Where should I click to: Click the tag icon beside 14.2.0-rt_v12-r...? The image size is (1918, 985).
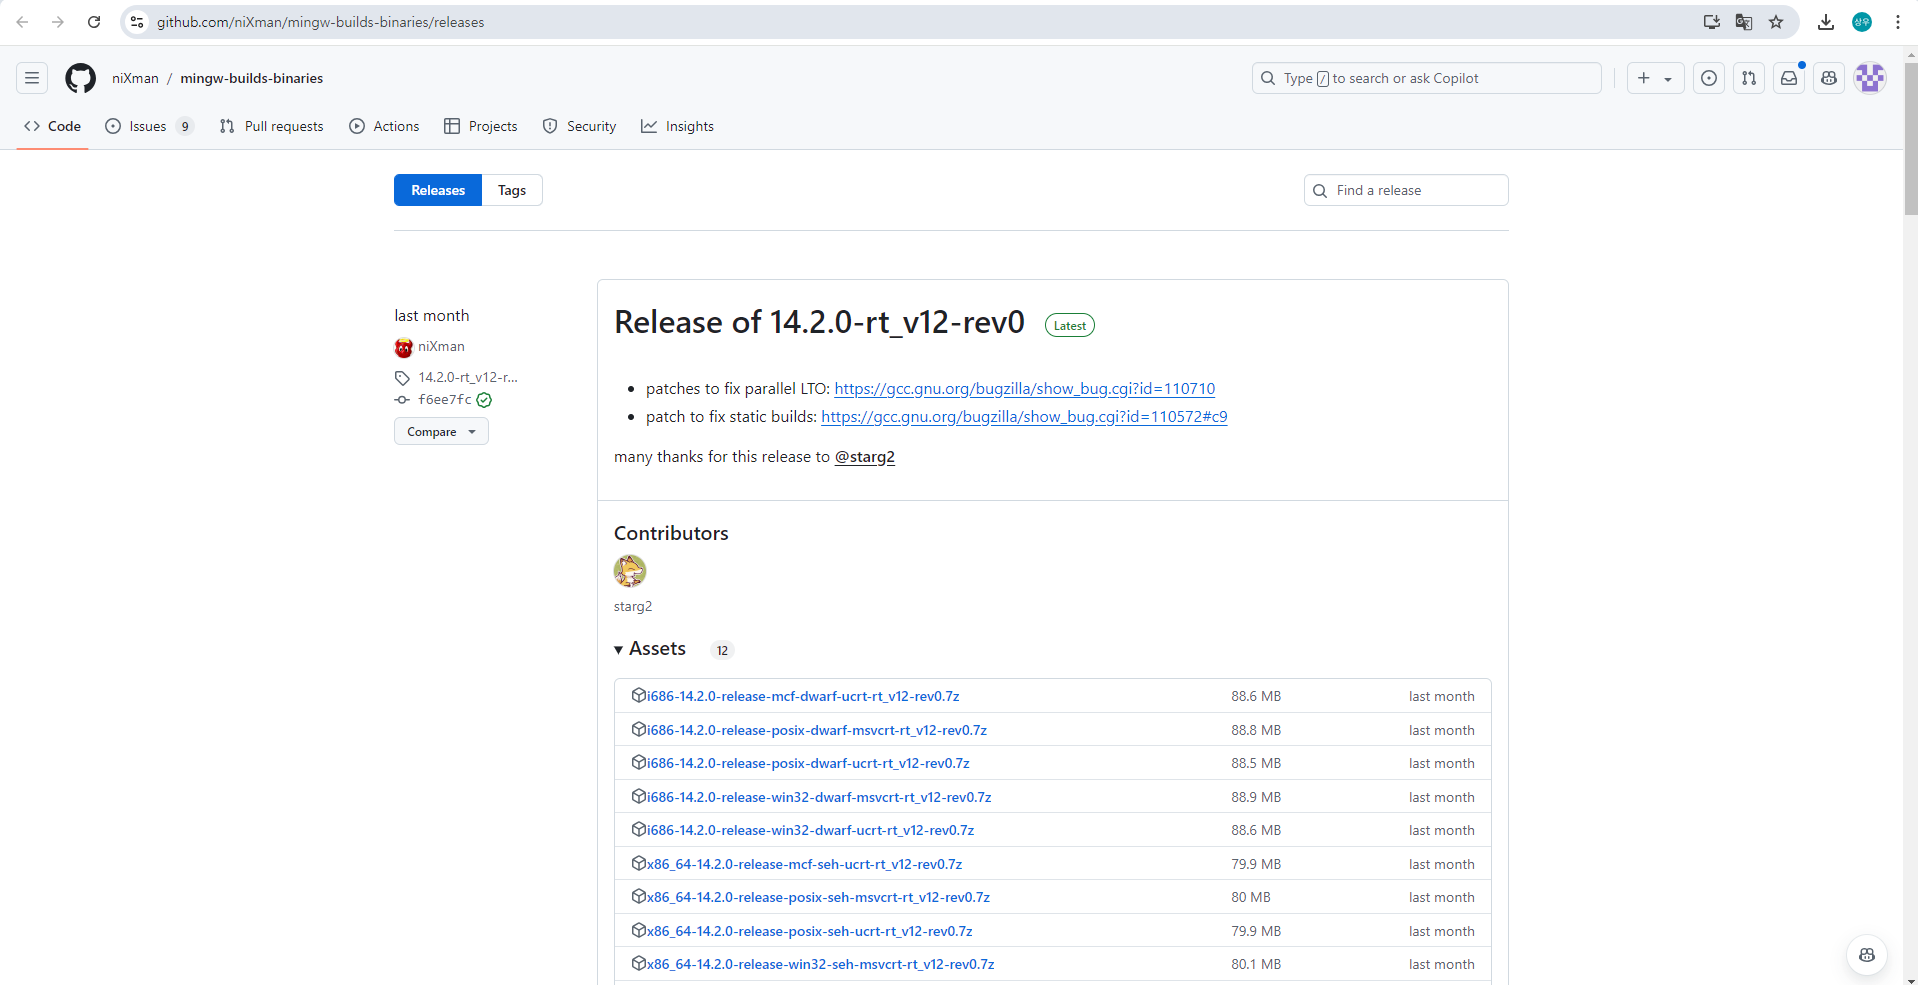point(402,378)
